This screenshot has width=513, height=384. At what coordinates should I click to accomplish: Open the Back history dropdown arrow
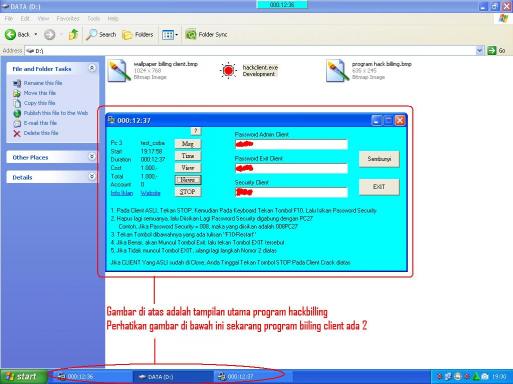click(x=36, y=34)
